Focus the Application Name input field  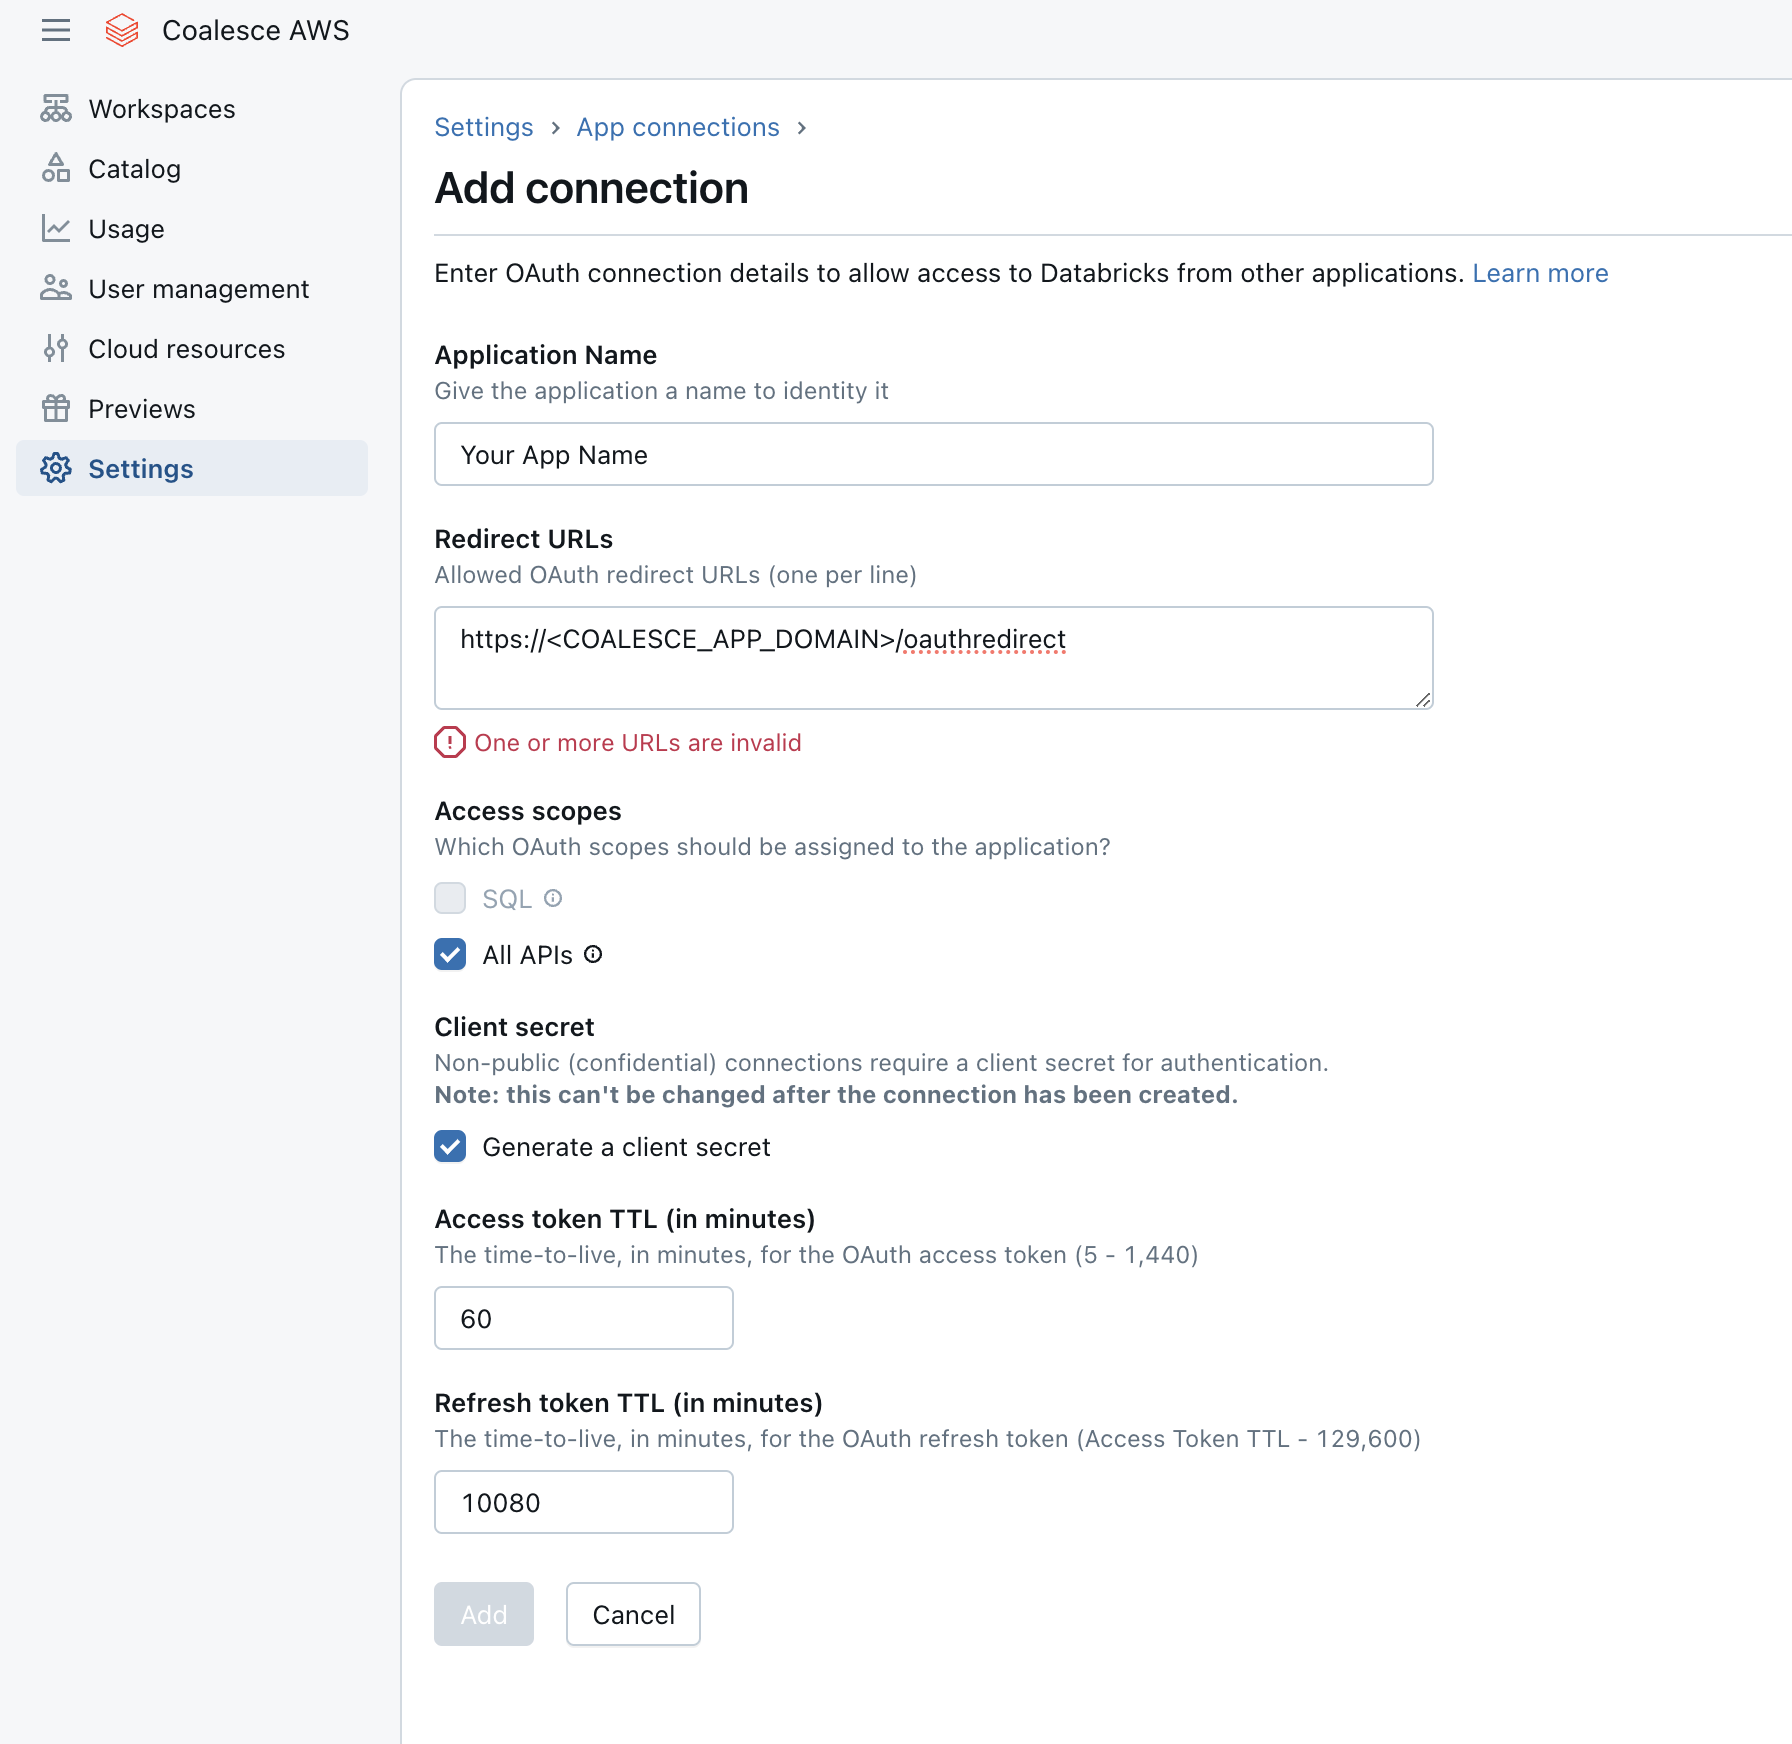[934, 454]
